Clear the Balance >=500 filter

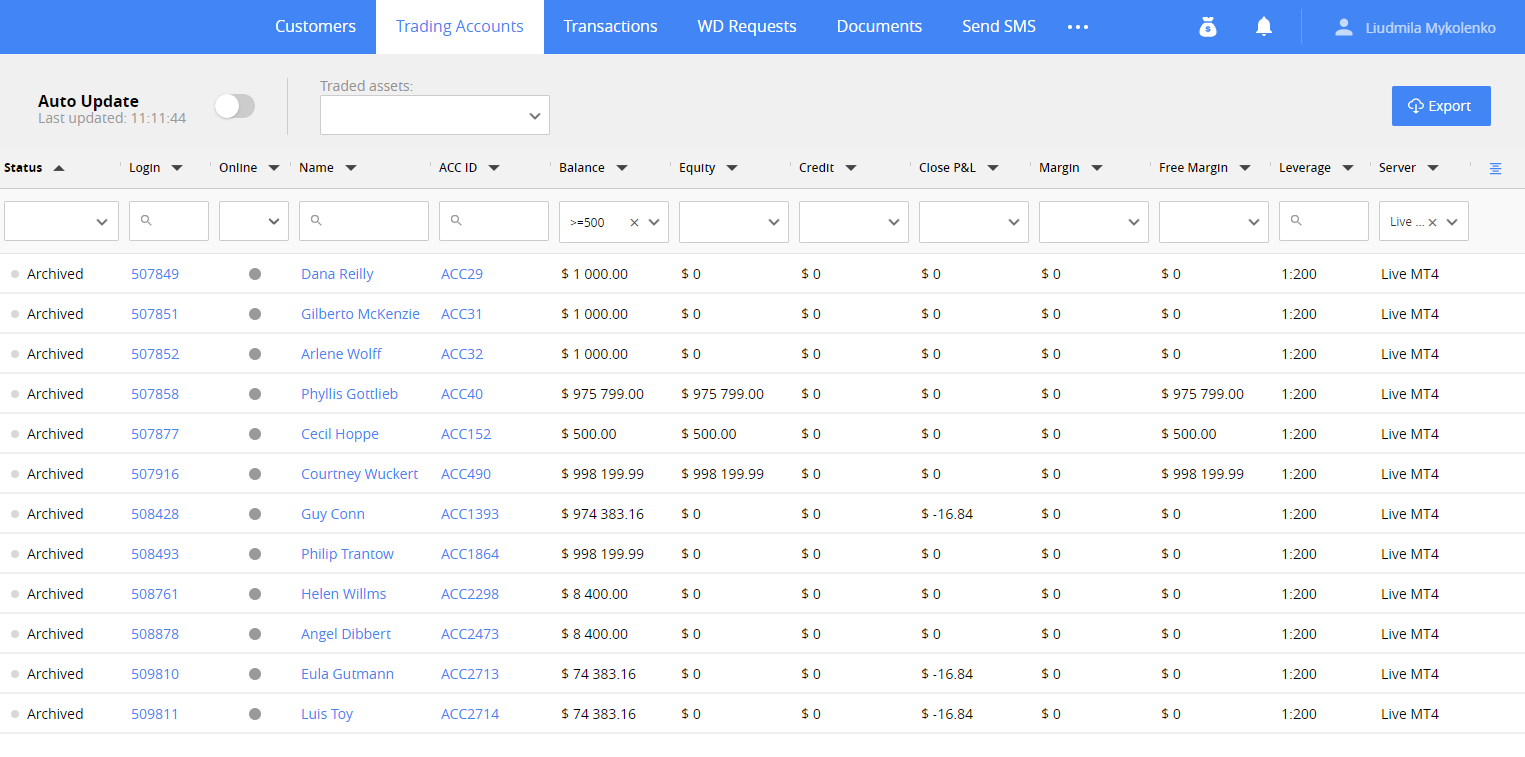(x=634, y=222)
